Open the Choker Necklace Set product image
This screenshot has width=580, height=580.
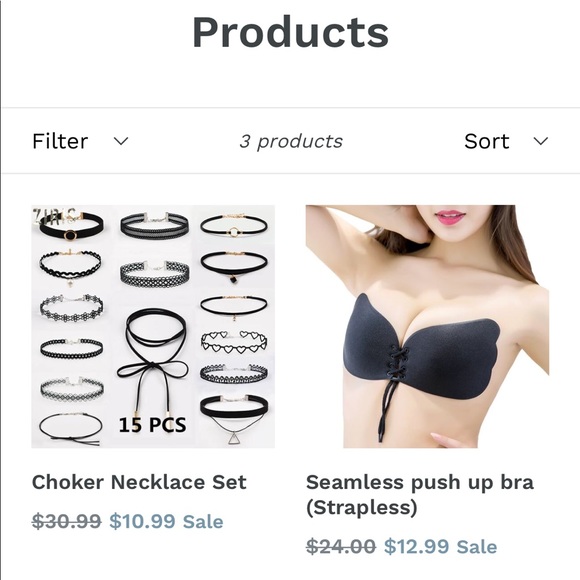pos(153,327)
